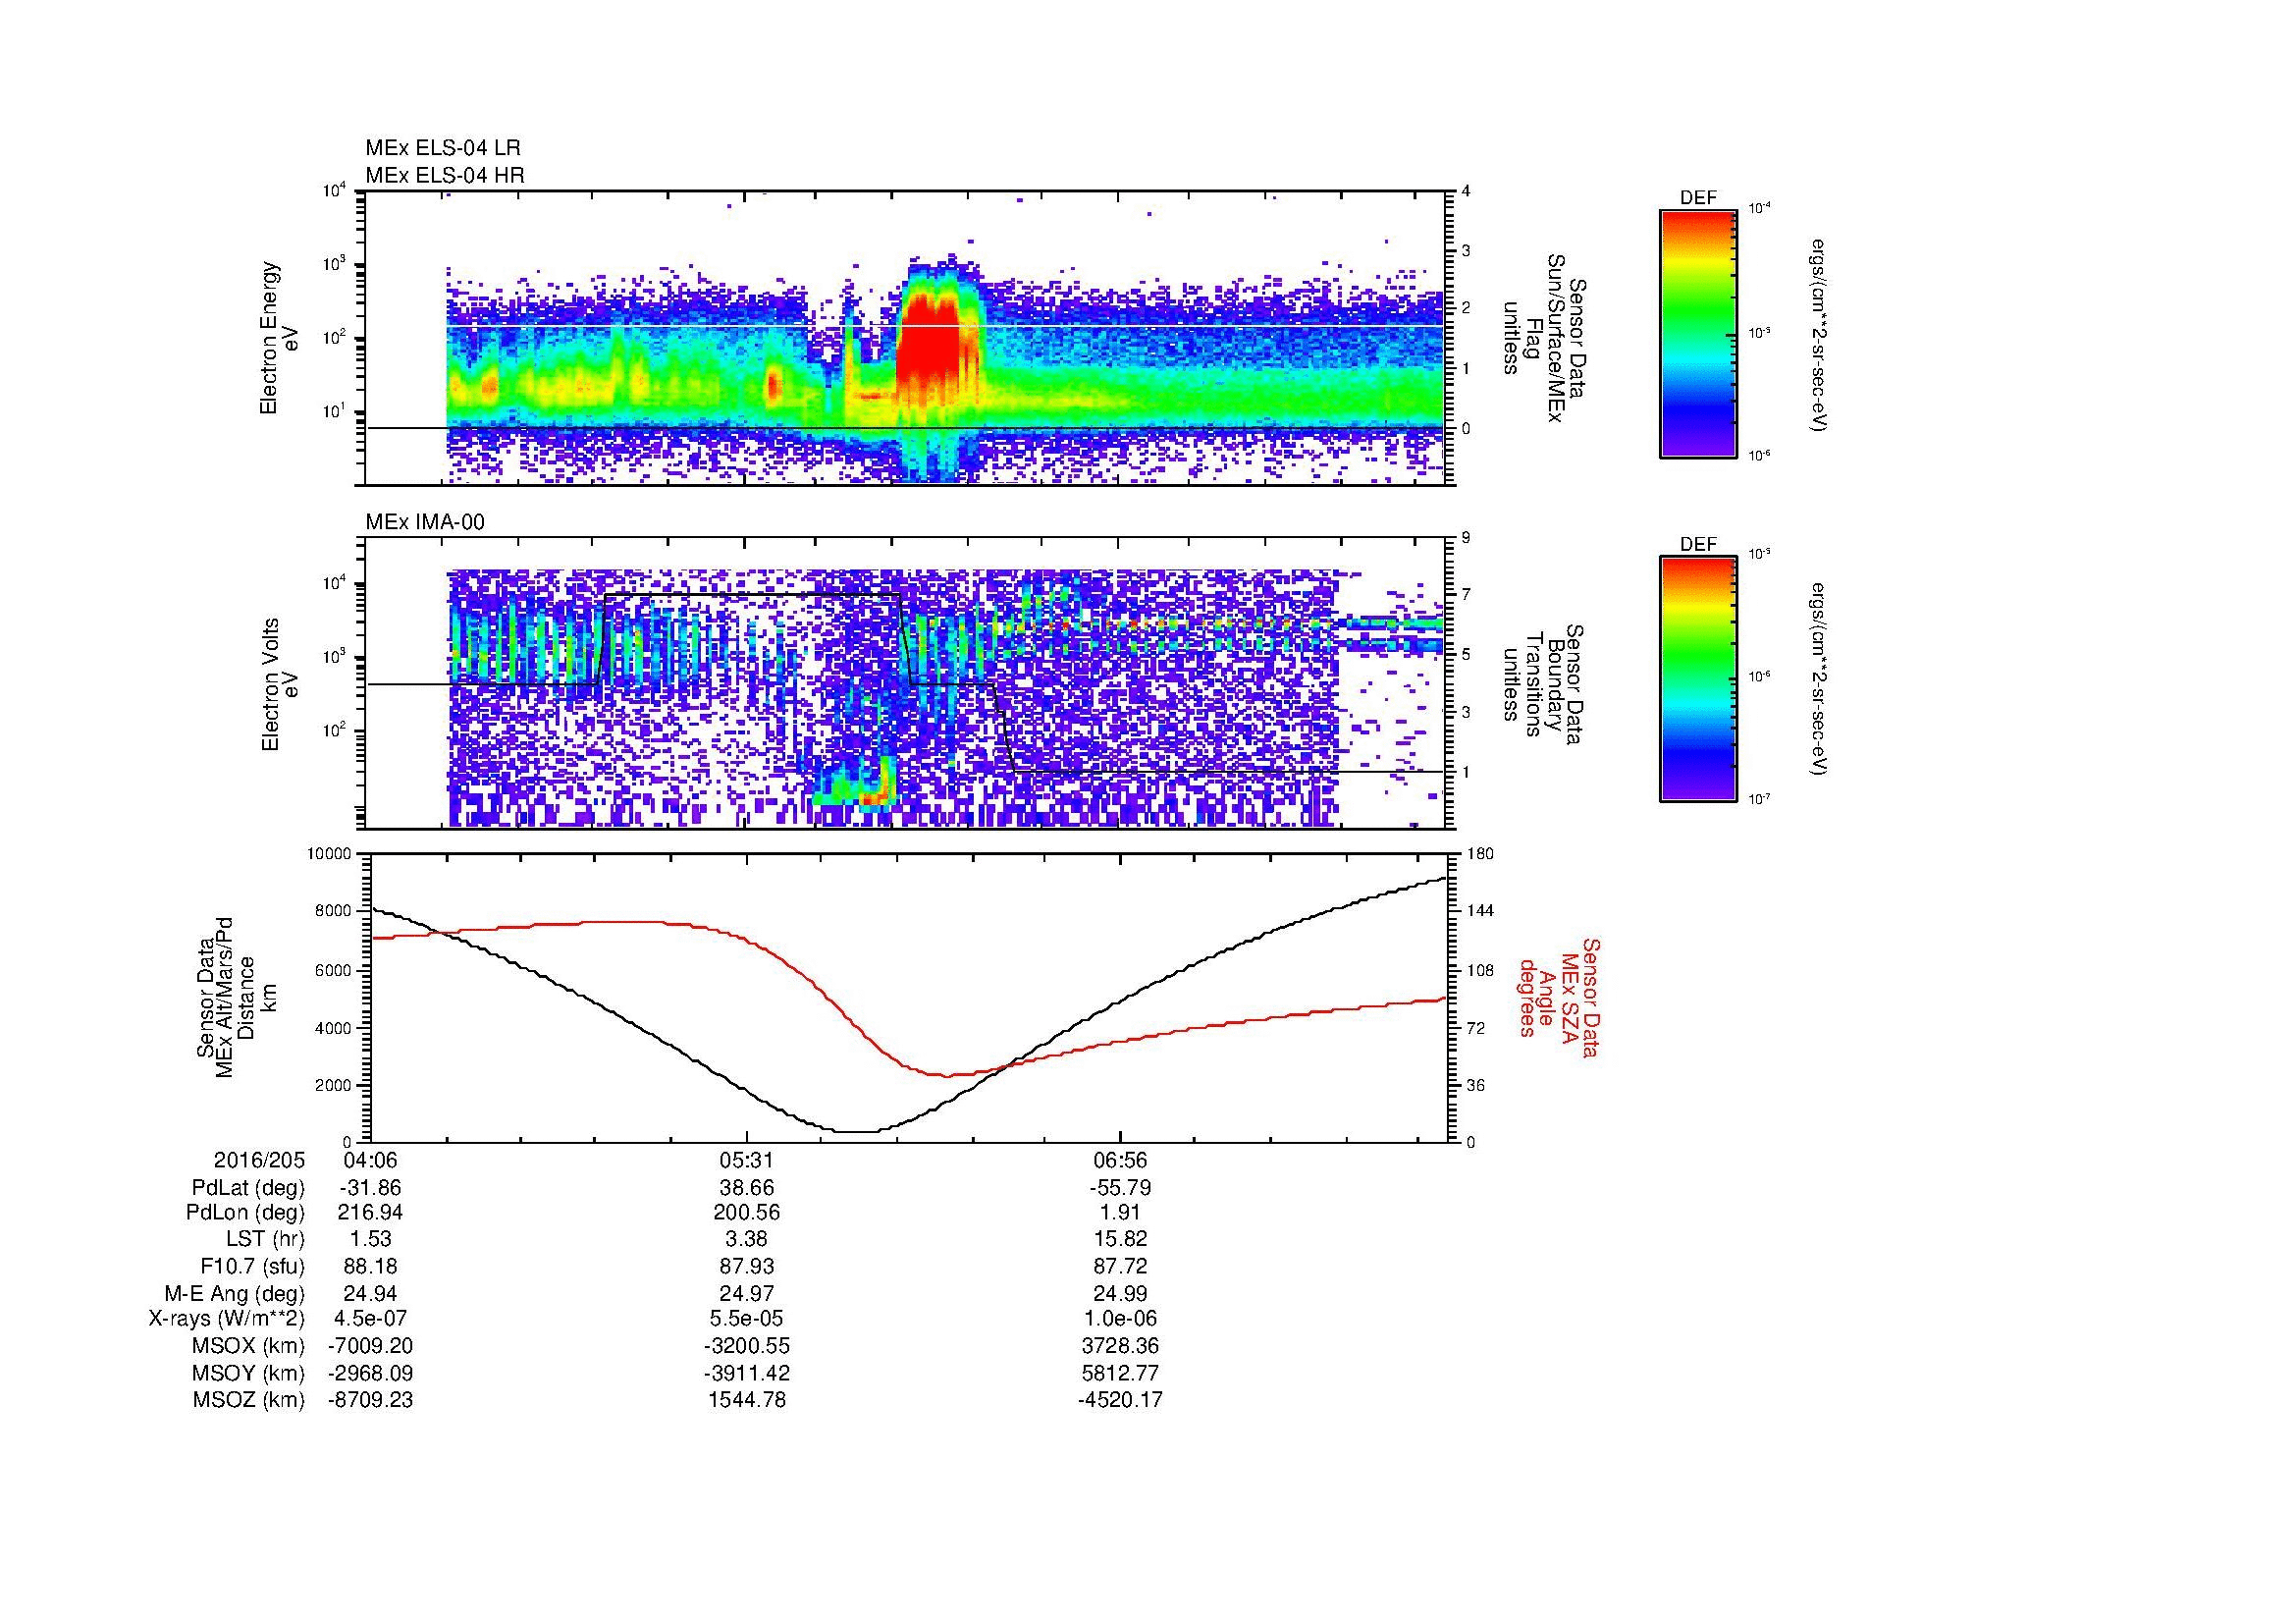Click the '9' tick on boundary transitions axis
Viewport: 2296px width, 1623px height.
[1466, 538]
